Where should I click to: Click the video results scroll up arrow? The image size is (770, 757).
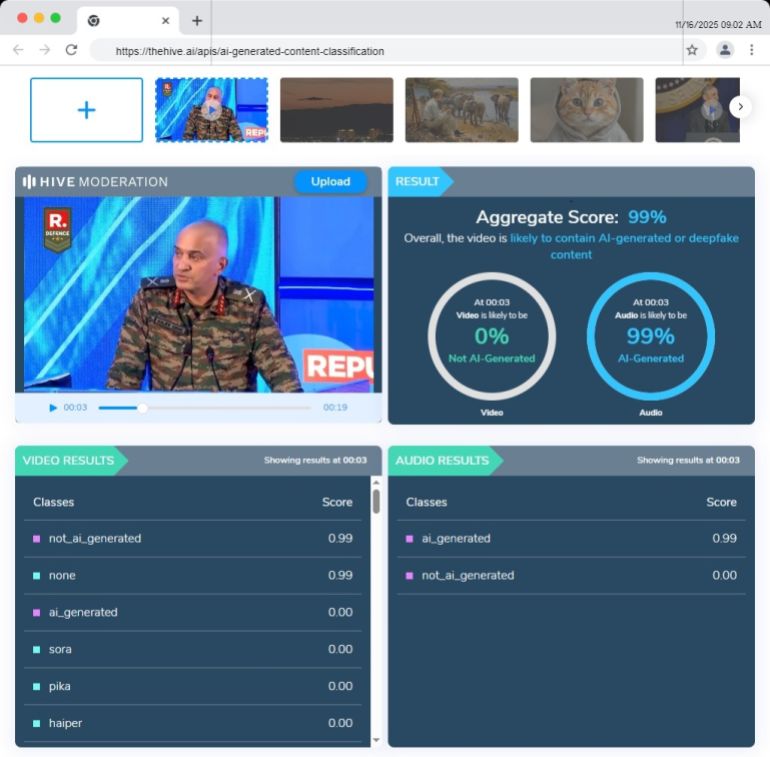pos(376,483)
